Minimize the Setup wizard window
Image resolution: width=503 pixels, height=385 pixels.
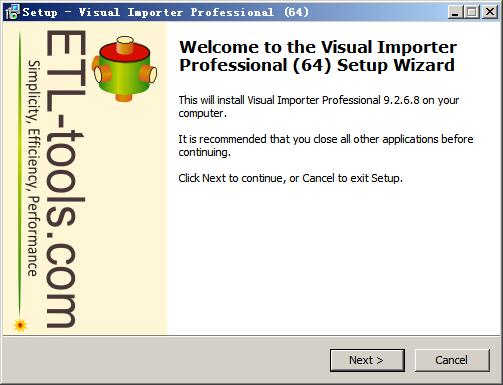tap(455, 12)
